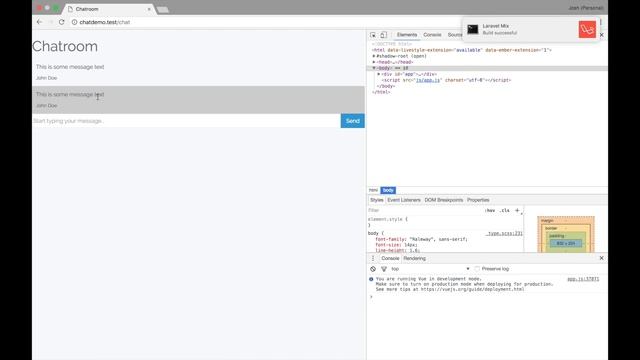The width and height of the screenshot is (640, 360).
Task: Switch to the DevTools Sources tab
Action: [x=455, y=35]
